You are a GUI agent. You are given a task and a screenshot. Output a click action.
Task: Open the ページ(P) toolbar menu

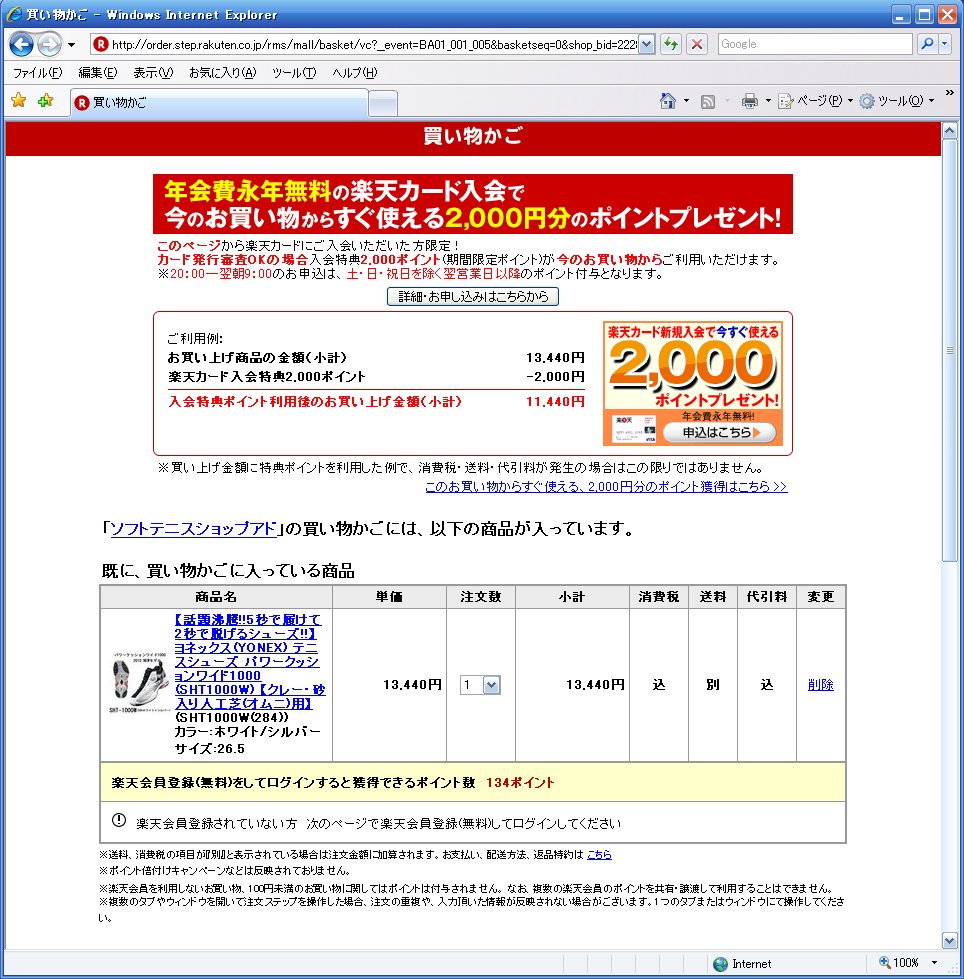pos(815,101)
